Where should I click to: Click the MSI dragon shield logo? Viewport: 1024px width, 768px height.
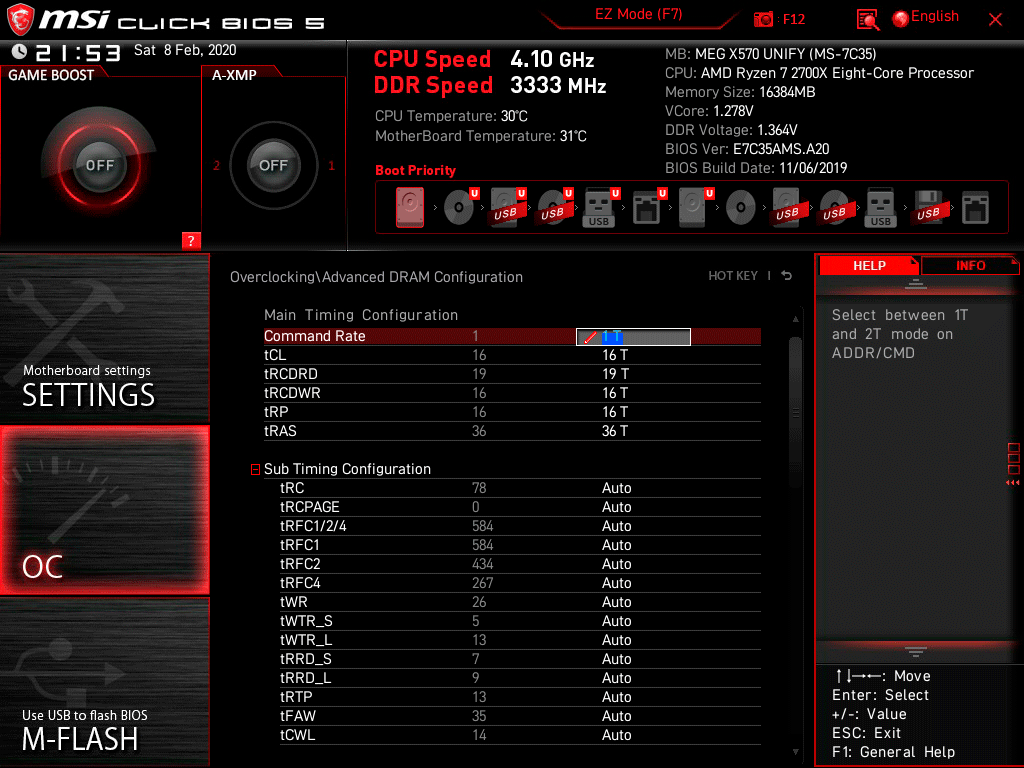coord(20,19)
